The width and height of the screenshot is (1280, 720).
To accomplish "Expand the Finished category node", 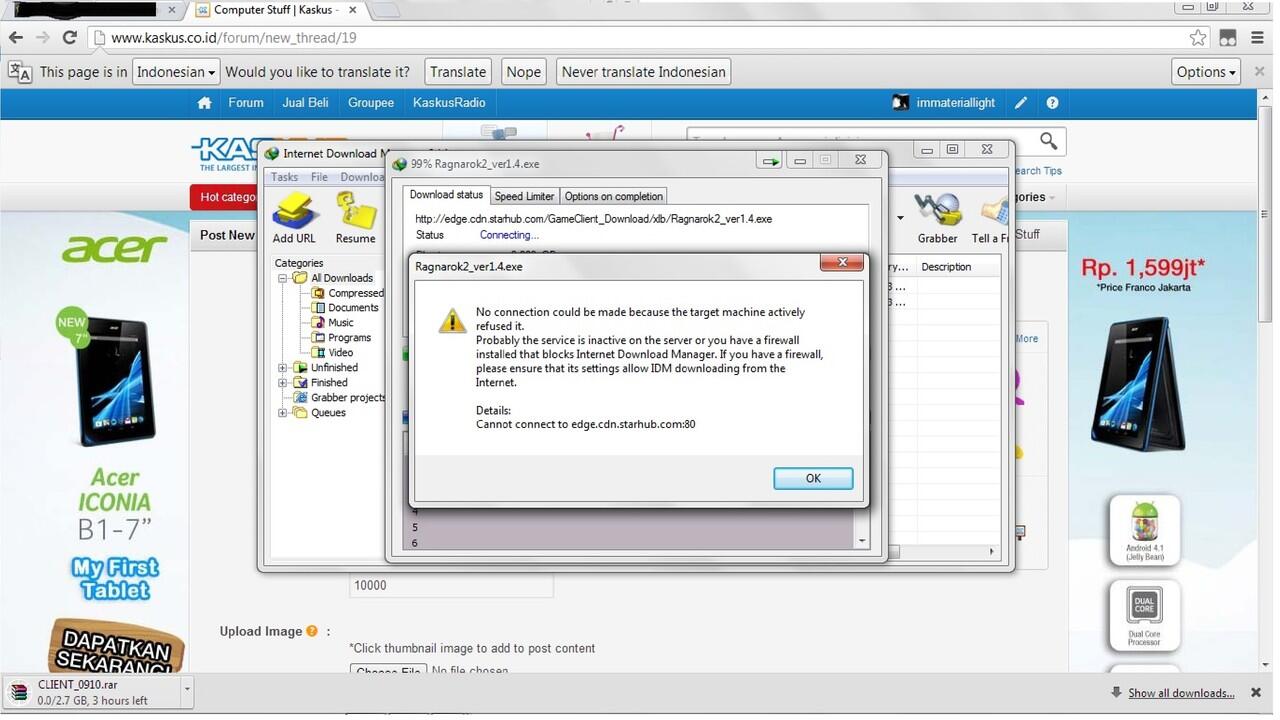I will [283, 383].
